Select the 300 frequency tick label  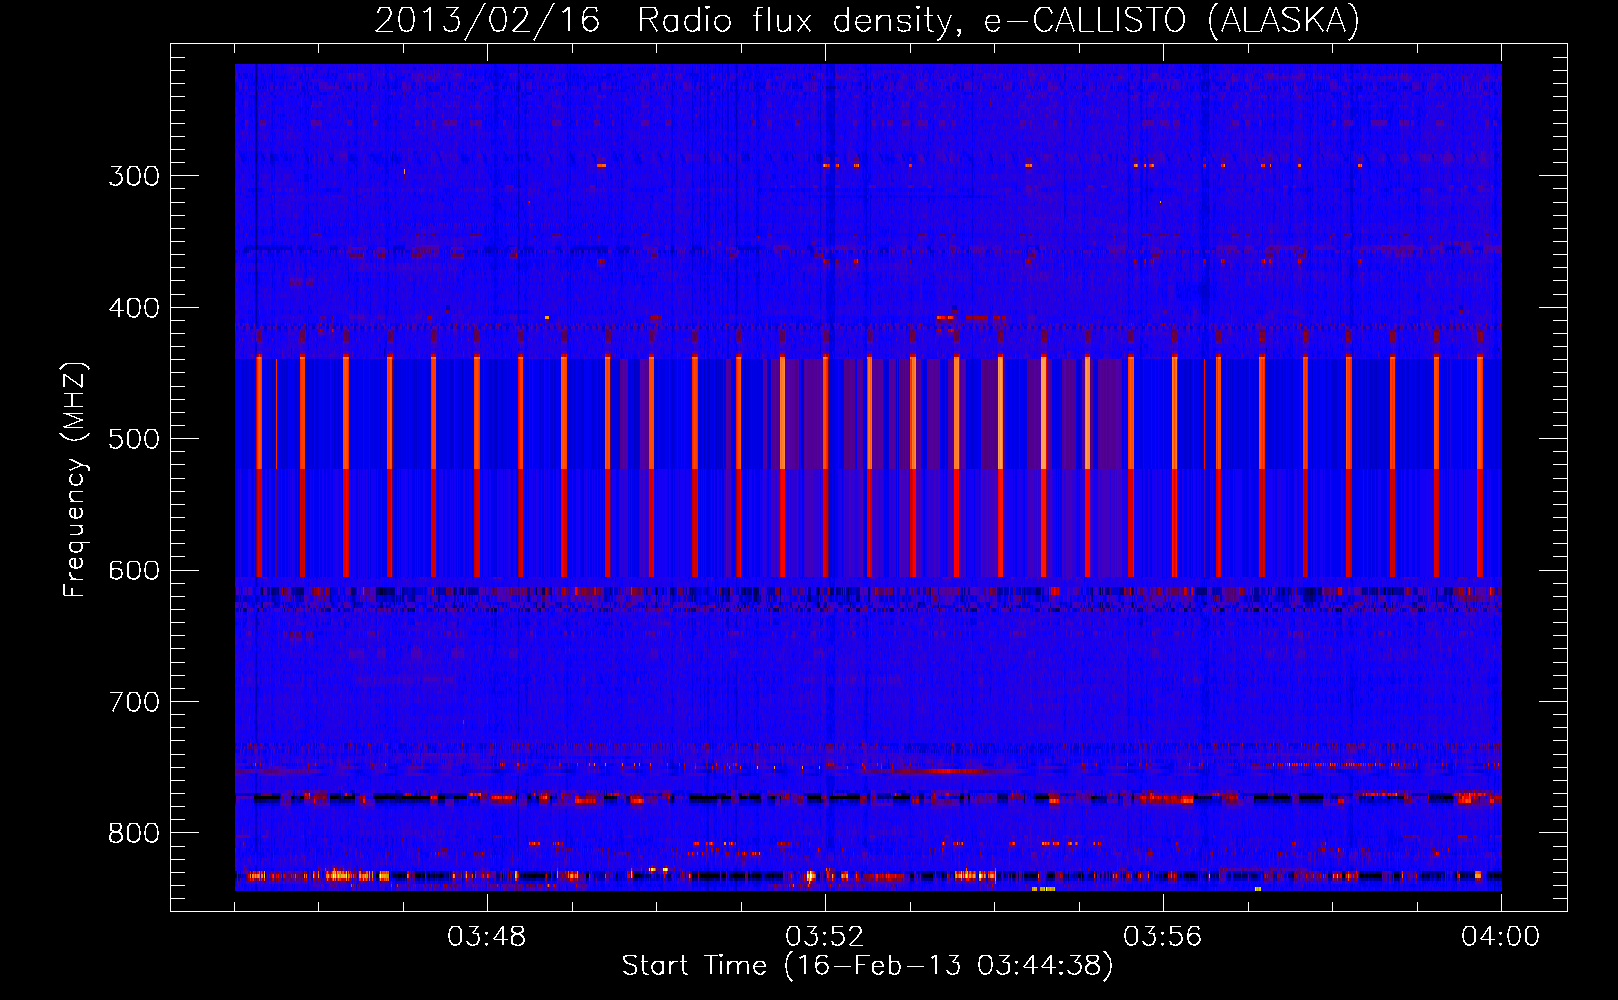(134, 176)
